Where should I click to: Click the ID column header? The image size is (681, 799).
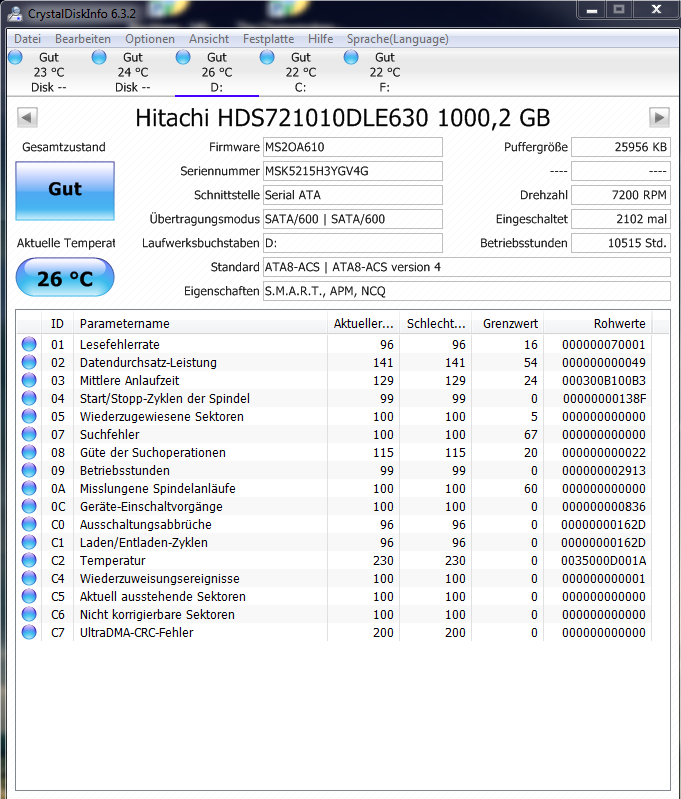pos(57,324)
